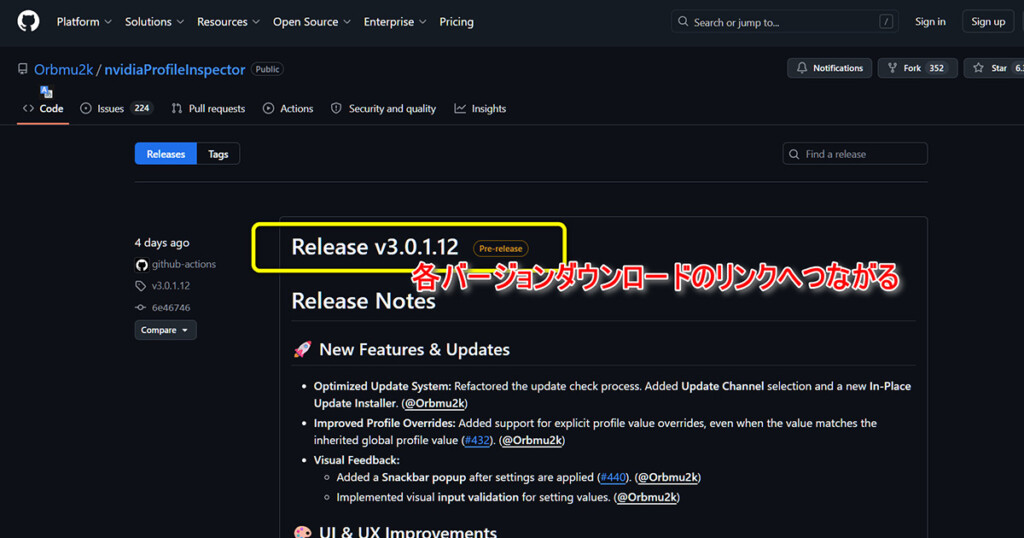
Task: Focus the Search or jump to field
Action: coord(784,22)
